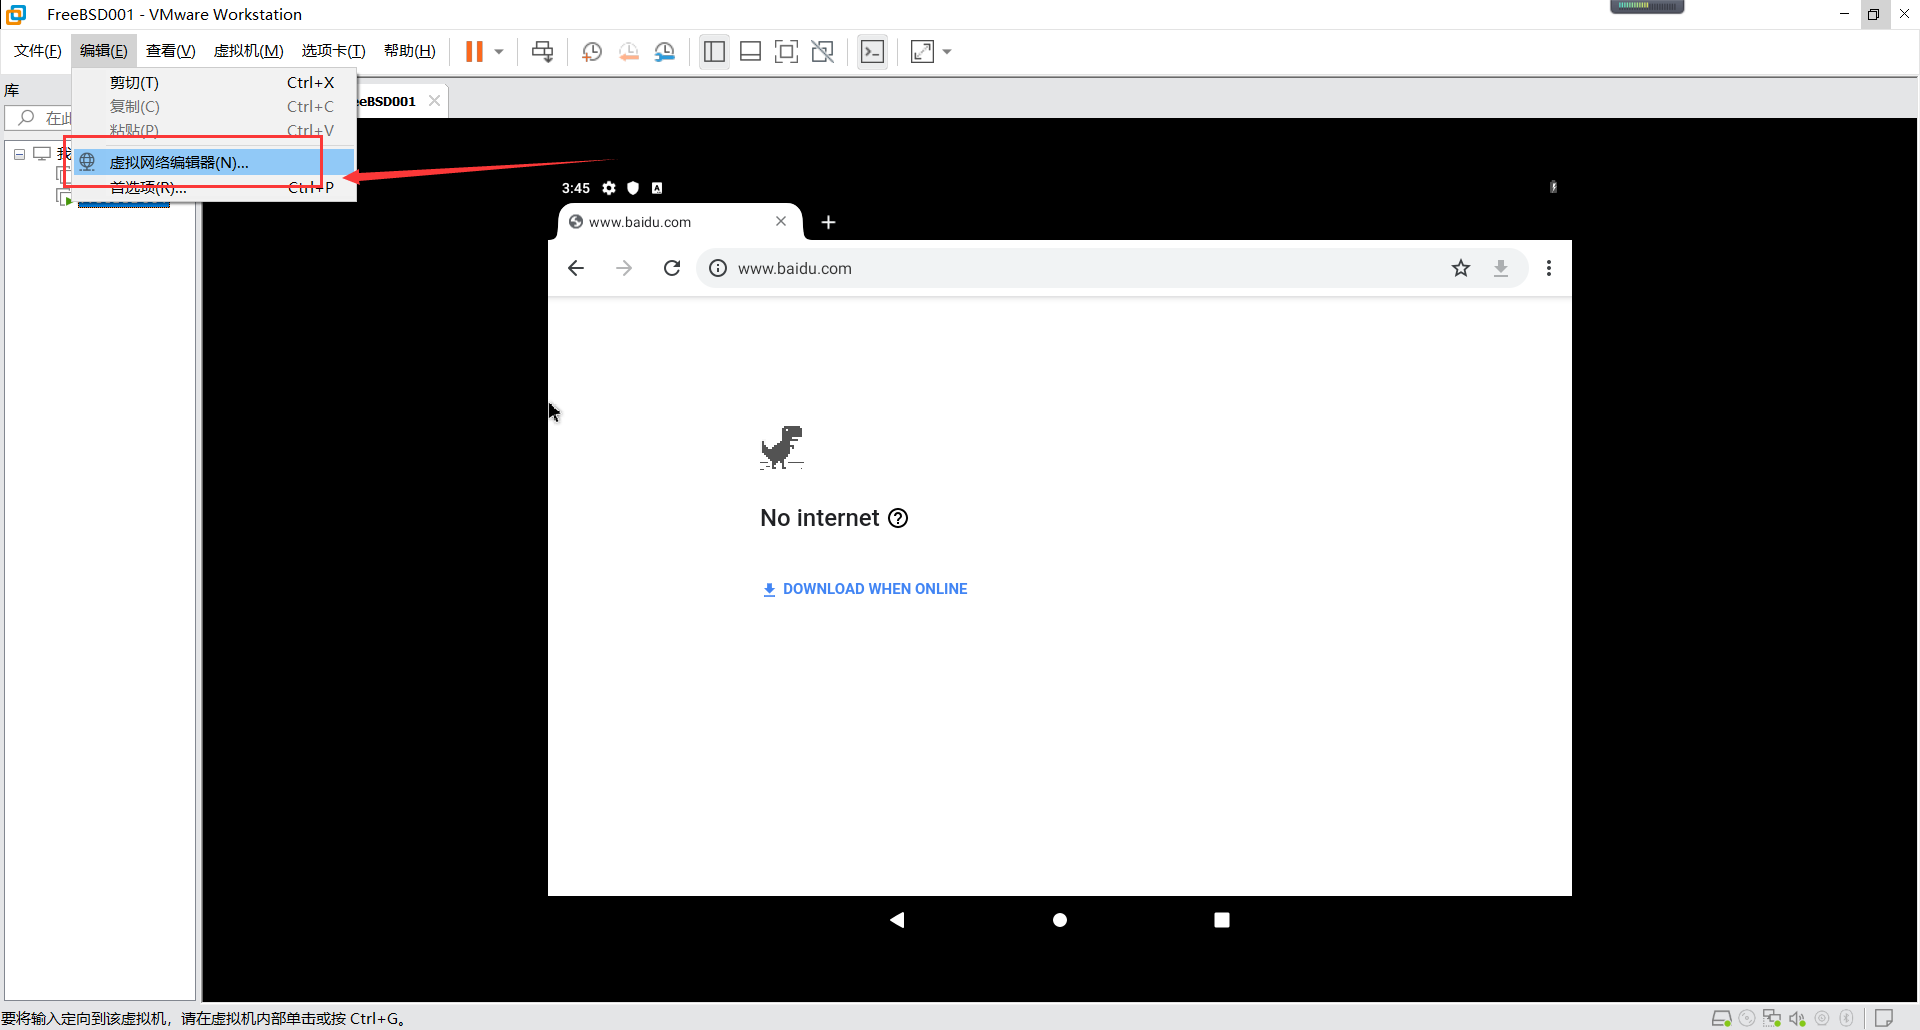Enter full screen mode icon
Image resolution: width=1920 pixels, height=1030 pixels.
pyautogui.click(x=787, y=52)
